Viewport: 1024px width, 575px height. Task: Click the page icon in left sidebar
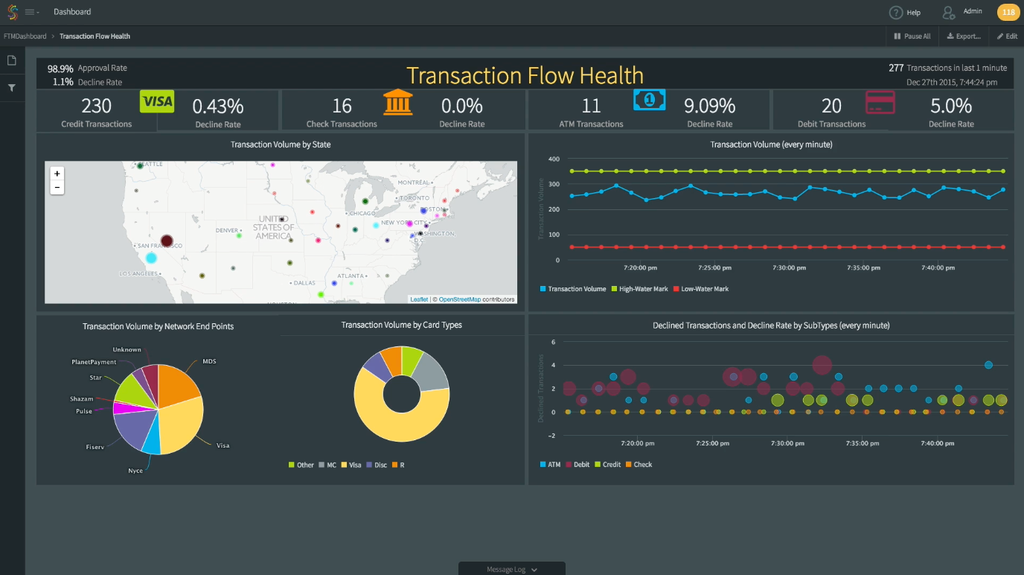pos(12,61)
